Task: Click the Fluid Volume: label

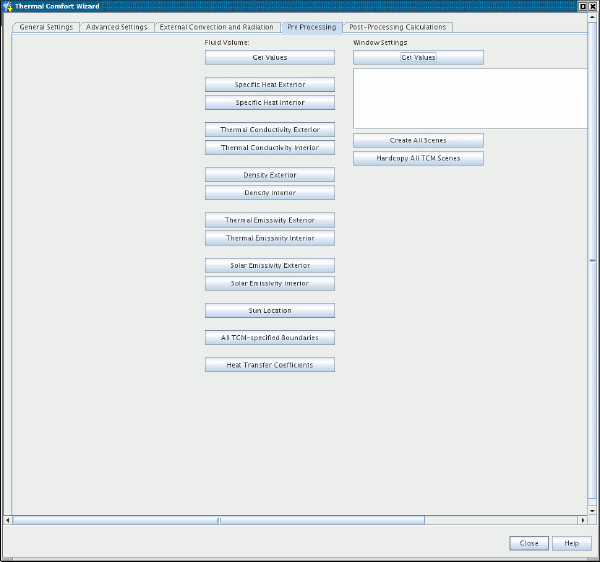Action: (227, 42)
